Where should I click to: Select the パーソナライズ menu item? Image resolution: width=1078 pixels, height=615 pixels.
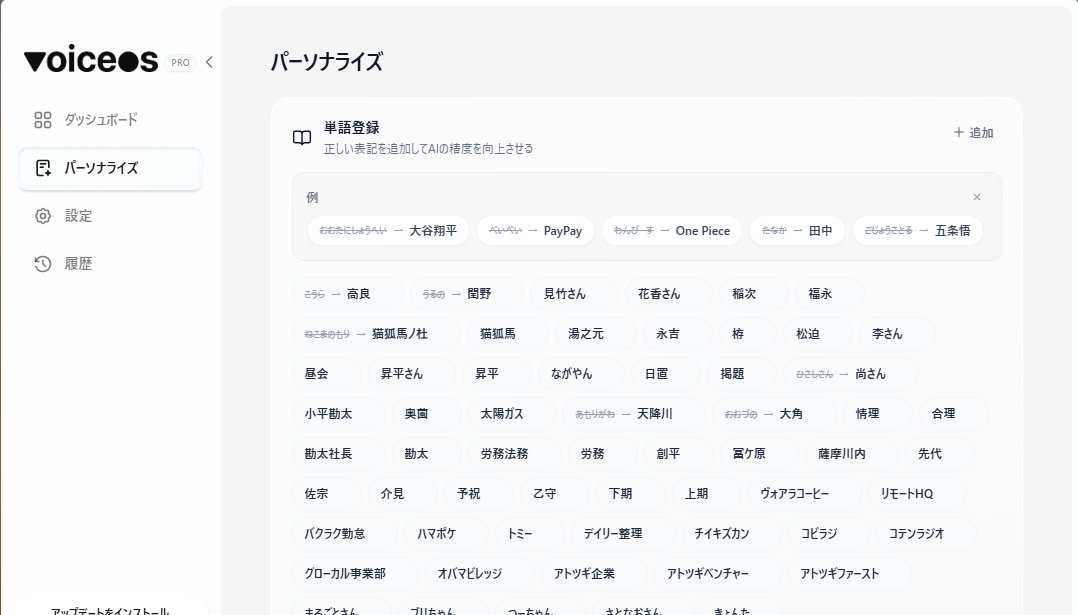tap(110, 168)
